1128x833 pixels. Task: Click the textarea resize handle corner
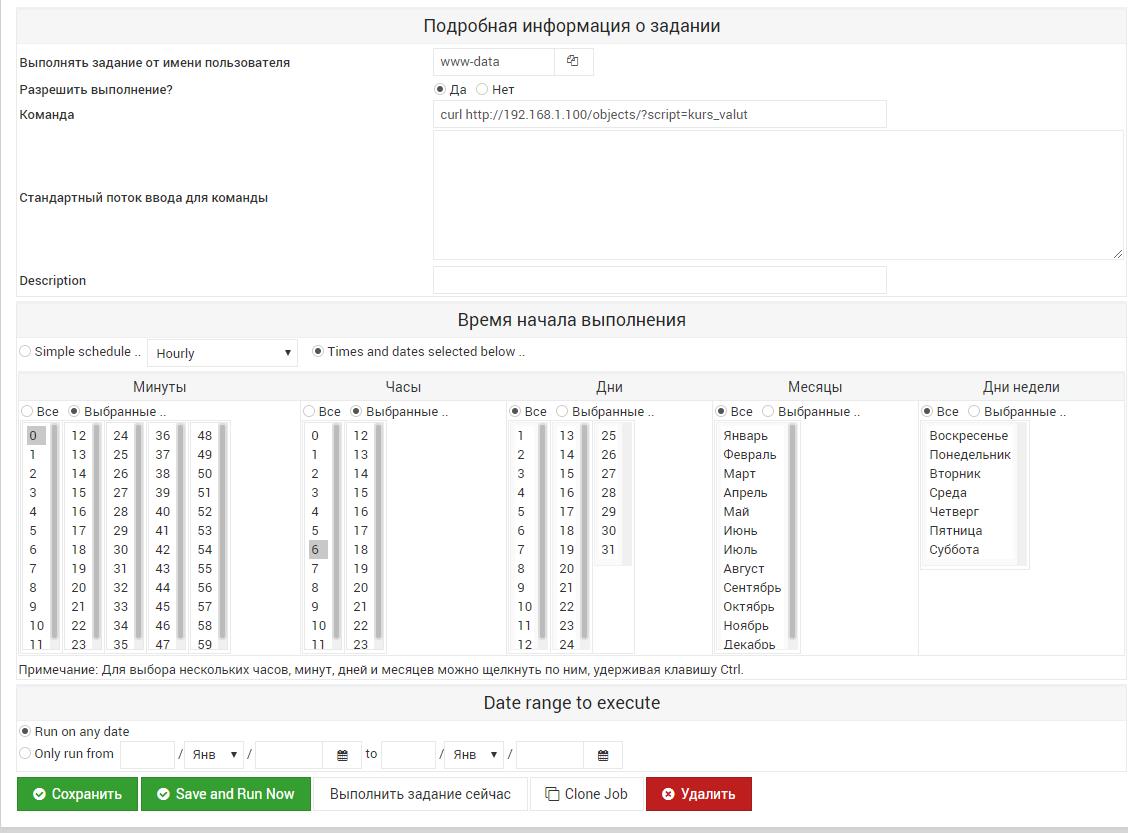pos(1117,254)
